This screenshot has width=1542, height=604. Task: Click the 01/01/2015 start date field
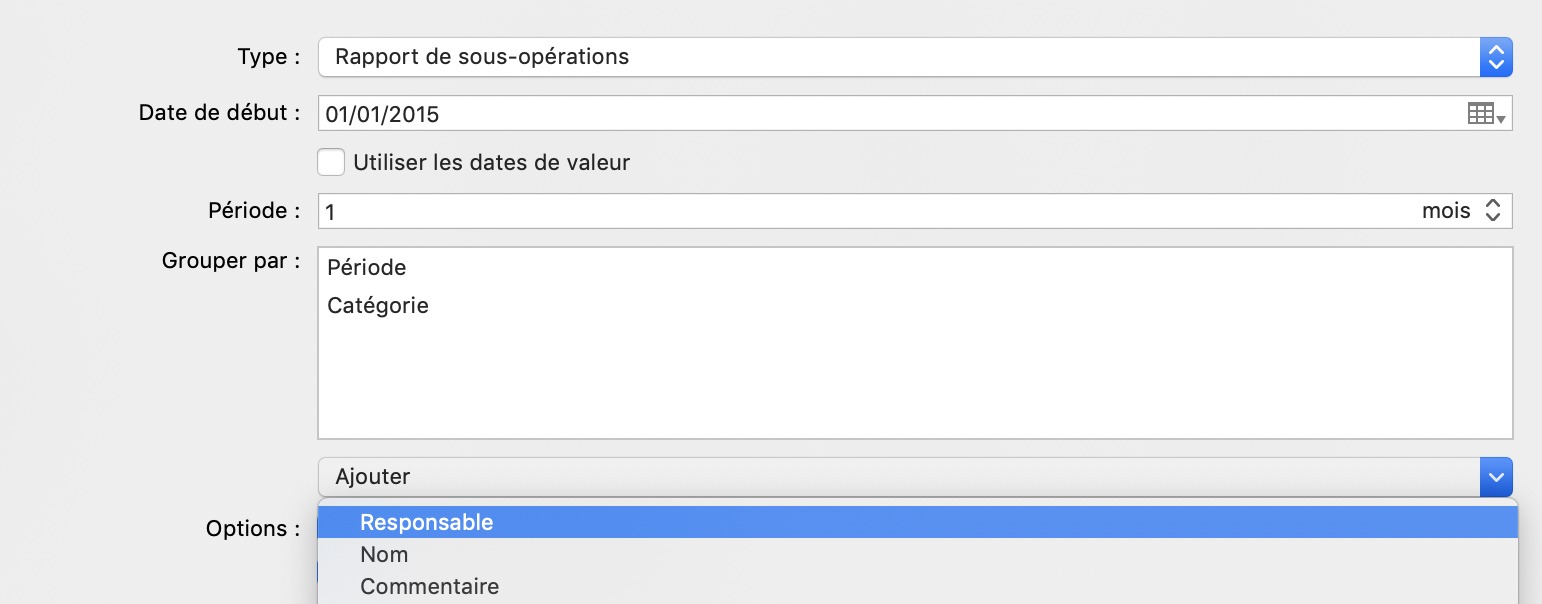coord(880,114)
